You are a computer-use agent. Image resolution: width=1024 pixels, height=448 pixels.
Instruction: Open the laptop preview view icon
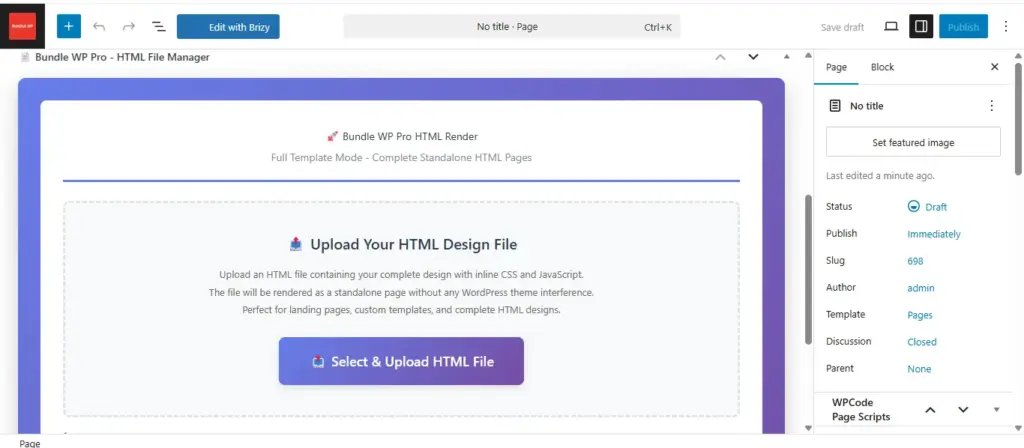coord(891,27)
